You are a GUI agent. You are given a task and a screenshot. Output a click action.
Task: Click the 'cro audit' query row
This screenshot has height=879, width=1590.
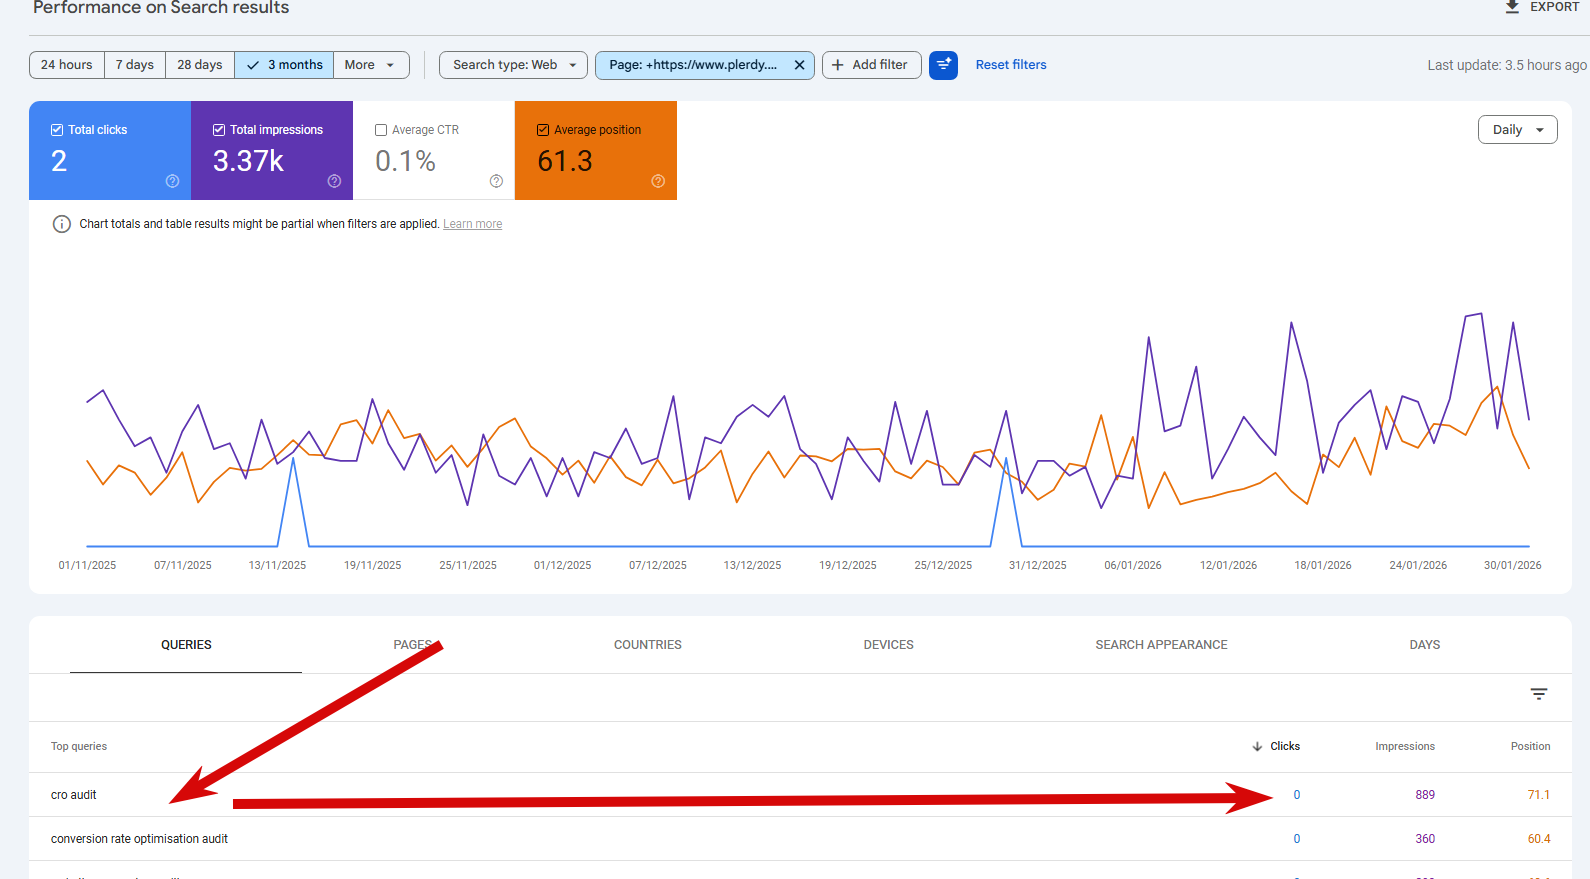click(800, 795)
